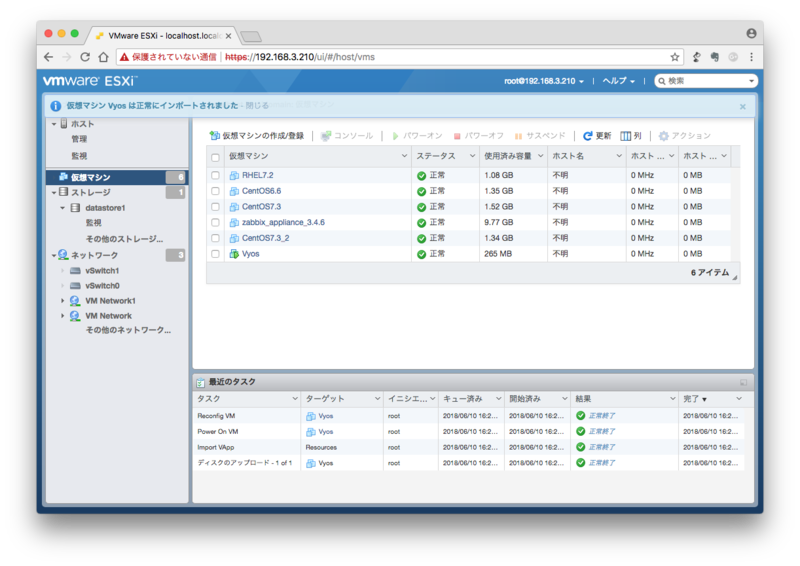Click the create/register VM icon
The width and height of the screenshot is (800, 566).
pos(214,135)
